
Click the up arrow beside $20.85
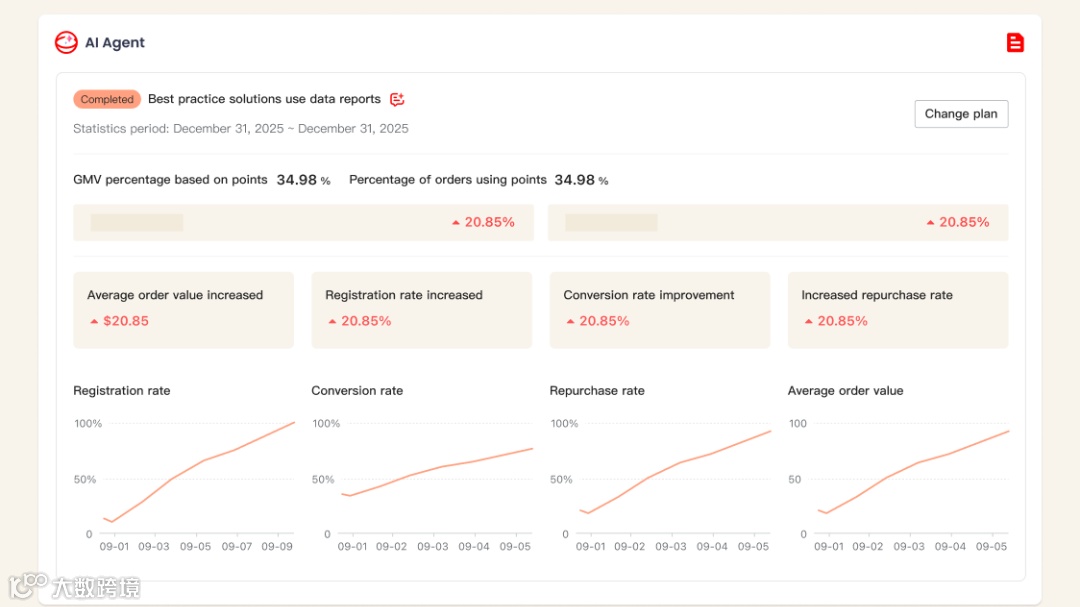[x=94, y=322]
